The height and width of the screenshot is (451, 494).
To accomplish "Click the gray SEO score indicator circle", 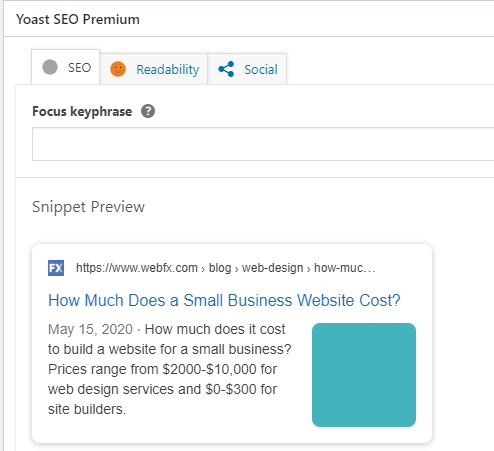I will click(x=50, y=67).
